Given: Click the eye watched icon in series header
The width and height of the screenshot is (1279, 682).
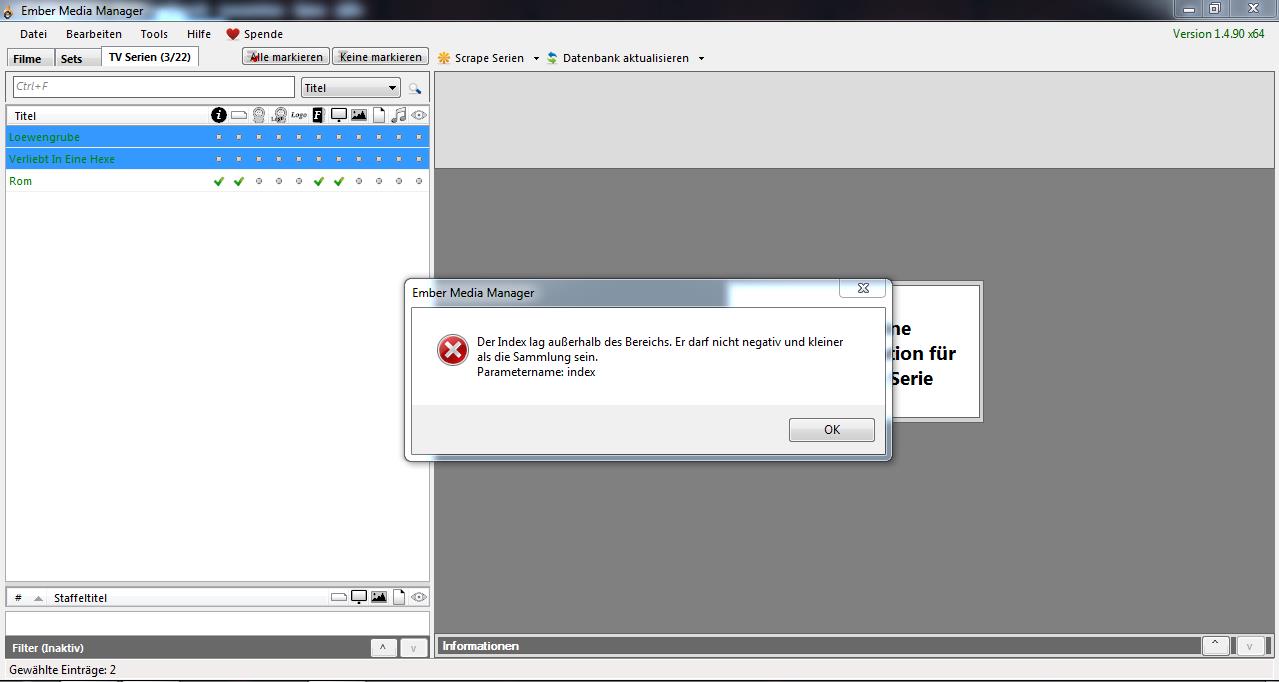Looking at the screenshot, I should [419, 115].
